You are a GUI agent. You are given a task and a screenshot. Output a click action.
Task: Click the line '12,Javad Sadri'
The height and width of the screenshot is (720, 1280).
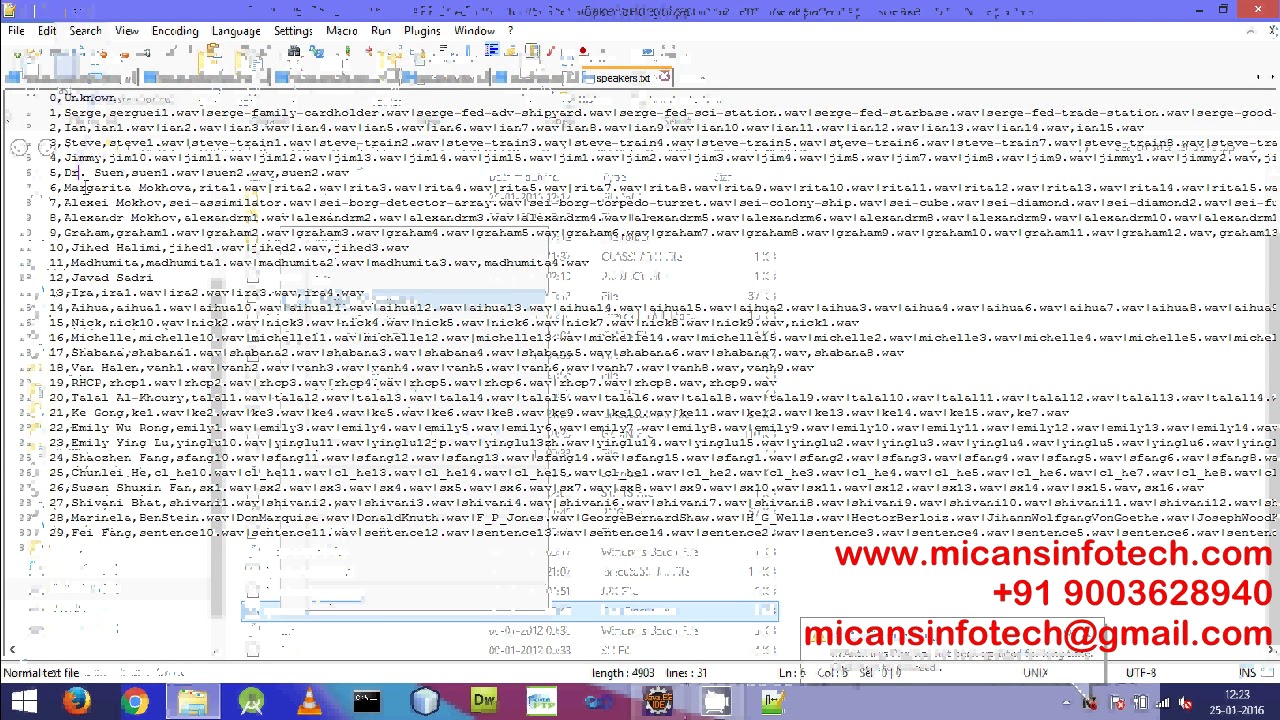point(101,278)
